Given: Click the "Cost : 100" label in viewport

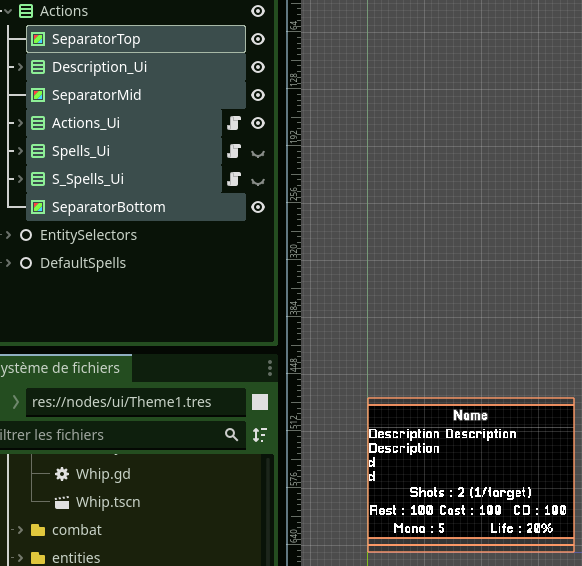Looking at the screenshot, I should (x=470, y=510).
